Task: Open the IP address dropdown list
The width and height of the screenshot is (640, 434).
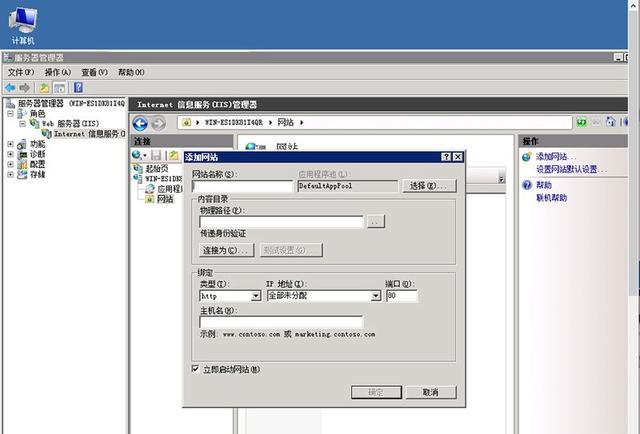Action: [x=376, y=296]
